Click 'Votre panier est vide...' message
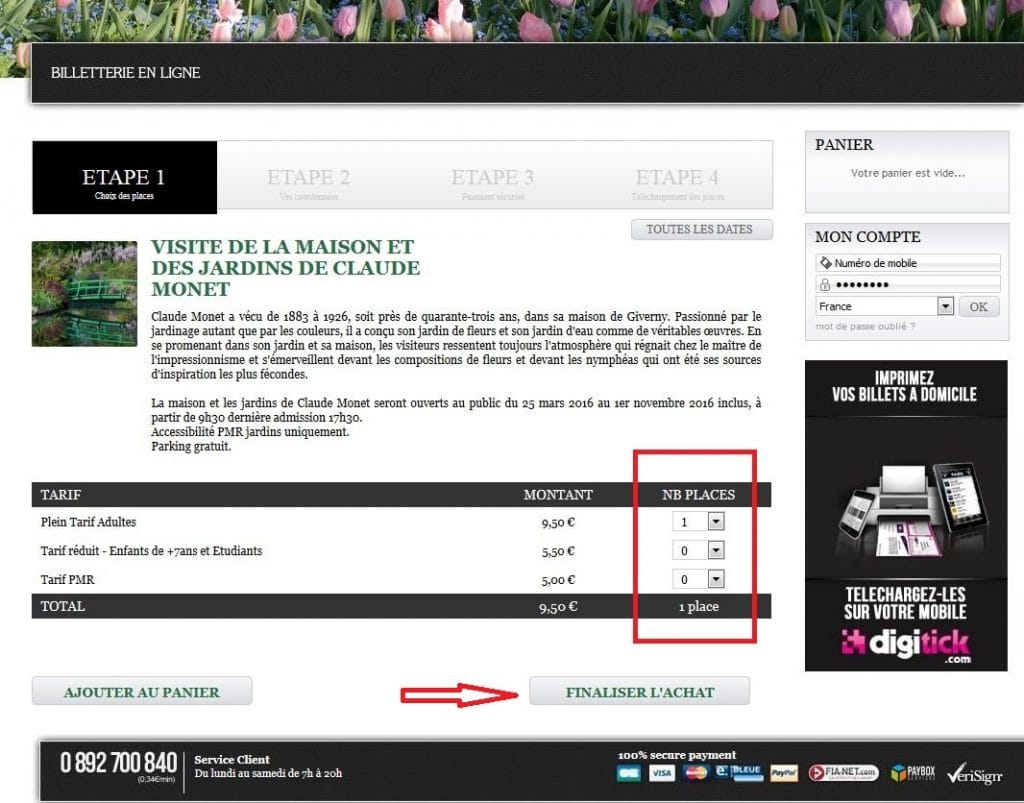The image size is (1024, 803). (907, 173)
